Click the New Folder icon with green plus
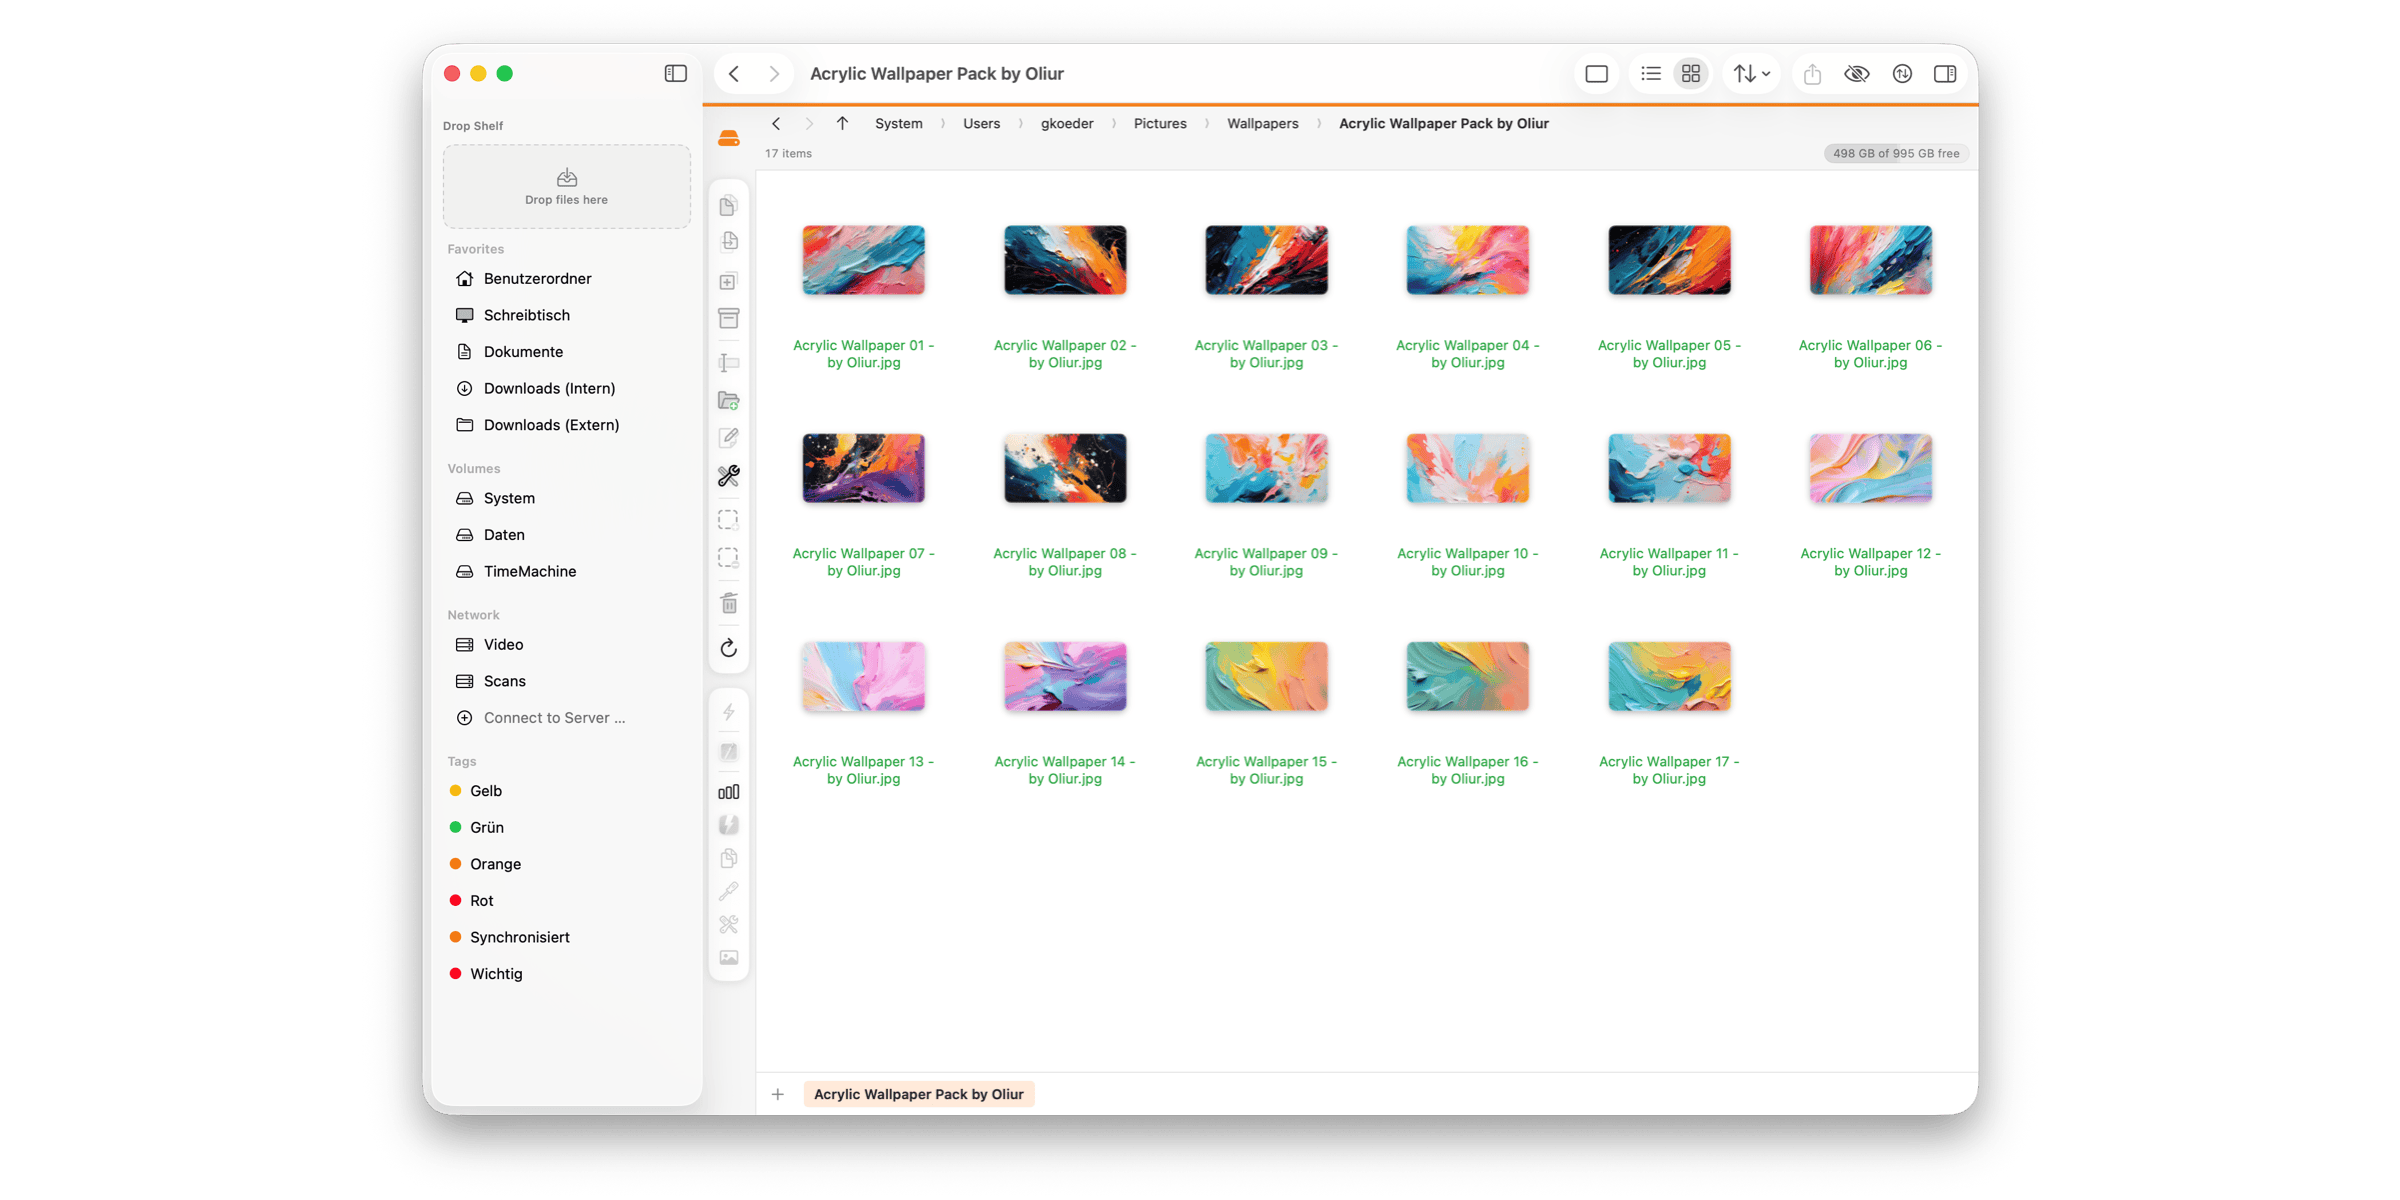 [729, 401]
